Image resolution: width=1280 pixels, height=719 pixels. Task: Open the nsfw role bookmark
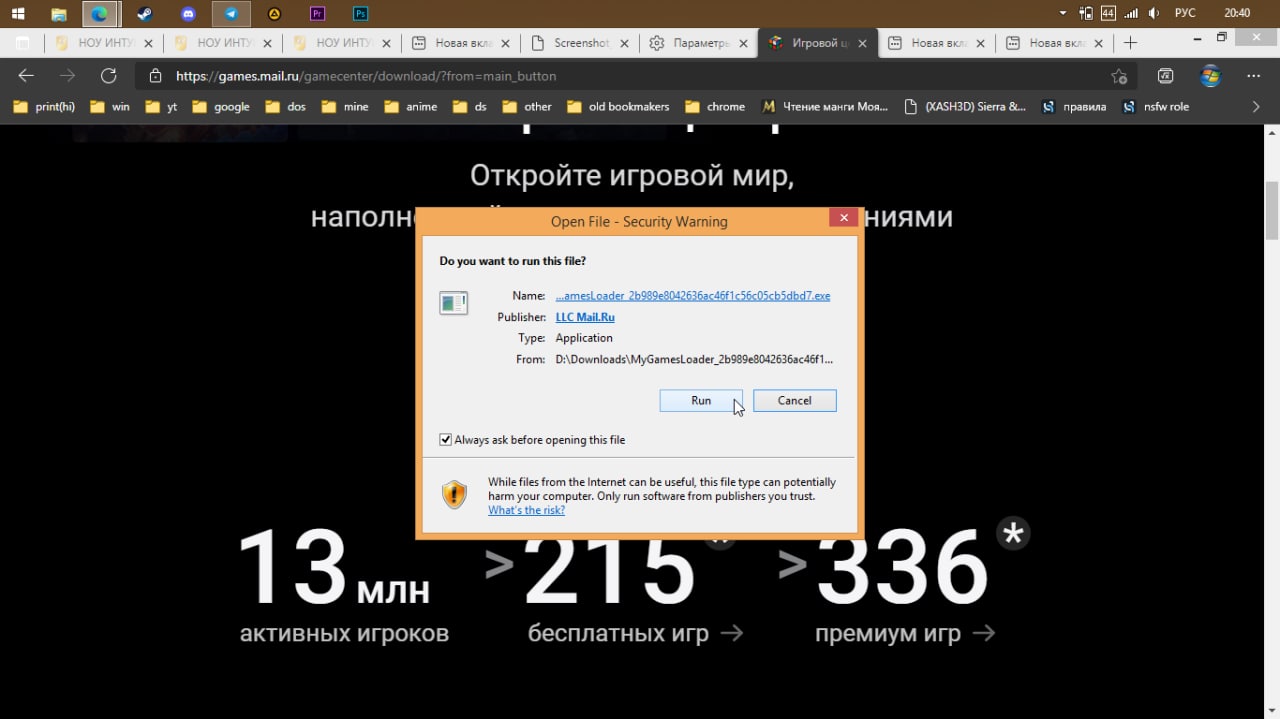pyautogui.click(x=1156, y=107)
